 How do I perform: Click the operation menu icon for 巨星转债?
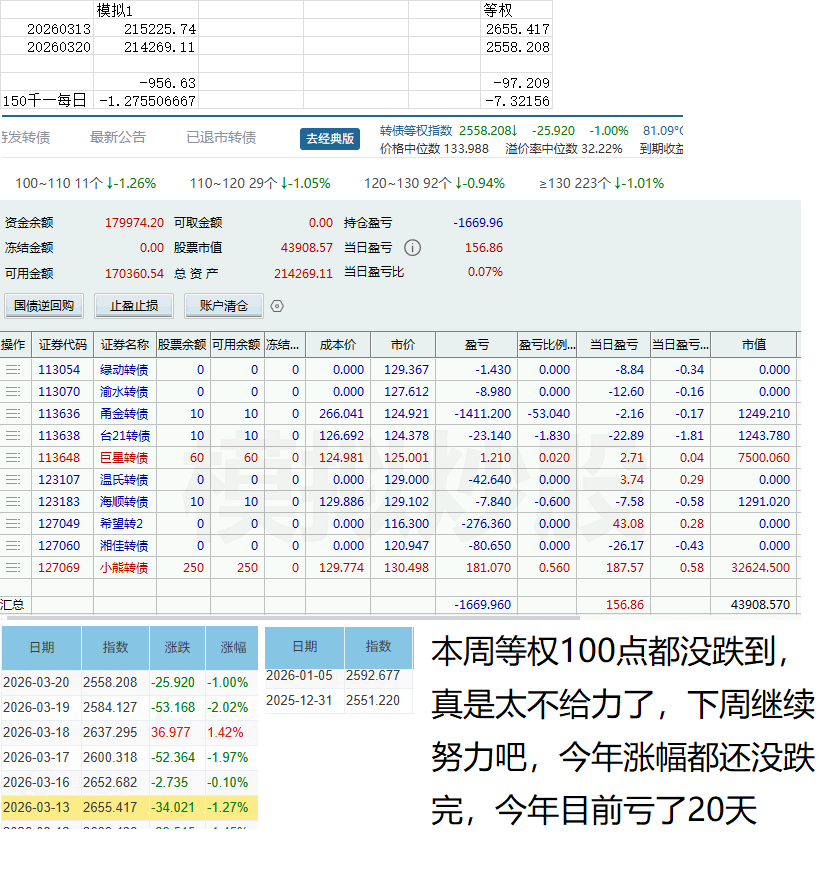pos(13,458)
